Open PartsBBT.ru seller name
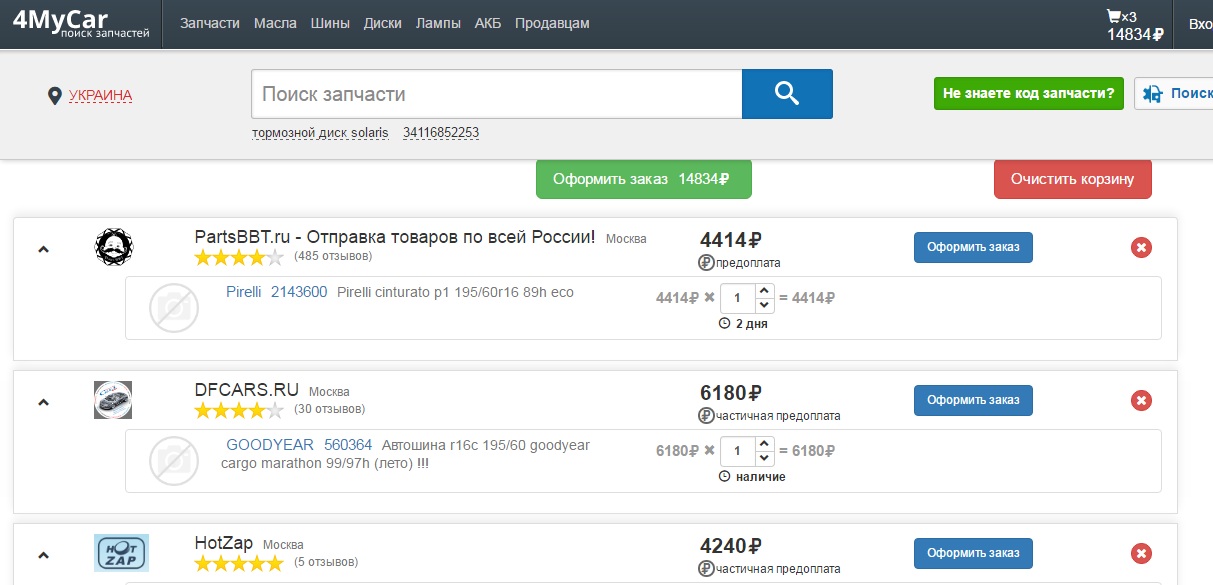Image resolution: width=1213 pixels, height=585 pixels. click(395, 237)
